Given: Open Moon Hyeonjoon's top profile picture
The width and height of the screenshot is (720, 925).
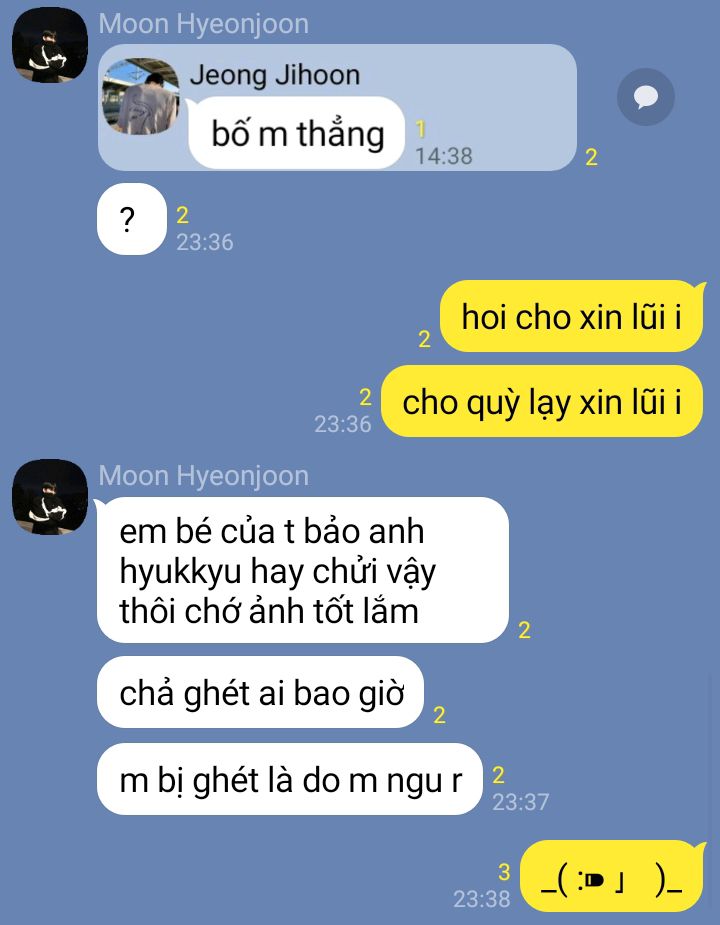Looking at the screenshot, I should coord(50,45).
